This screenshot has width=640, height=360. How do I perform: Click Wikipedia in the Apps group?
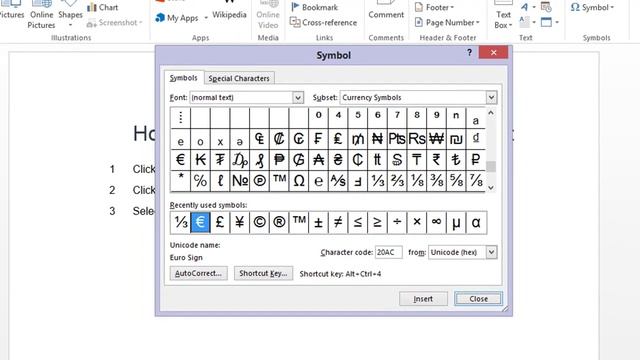pyautogui.click(x=229, y=10)
